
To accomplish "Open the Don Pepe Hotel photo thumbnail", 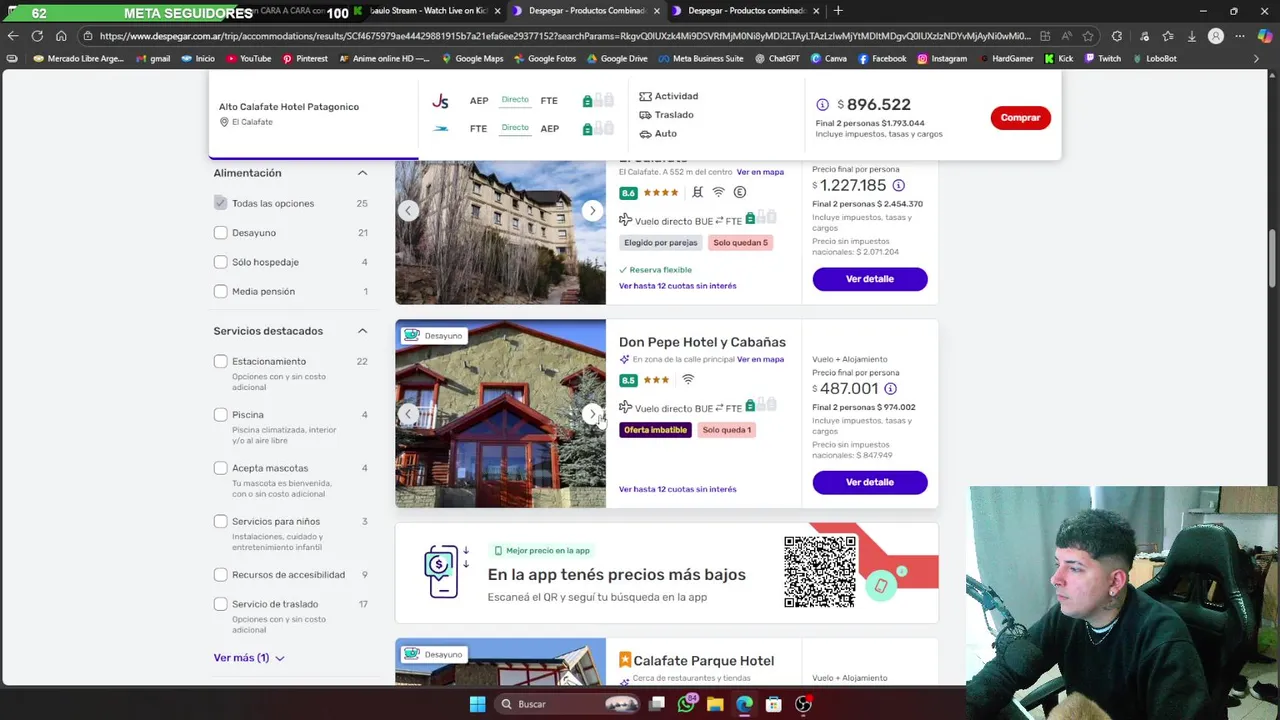I will (500, 414).
